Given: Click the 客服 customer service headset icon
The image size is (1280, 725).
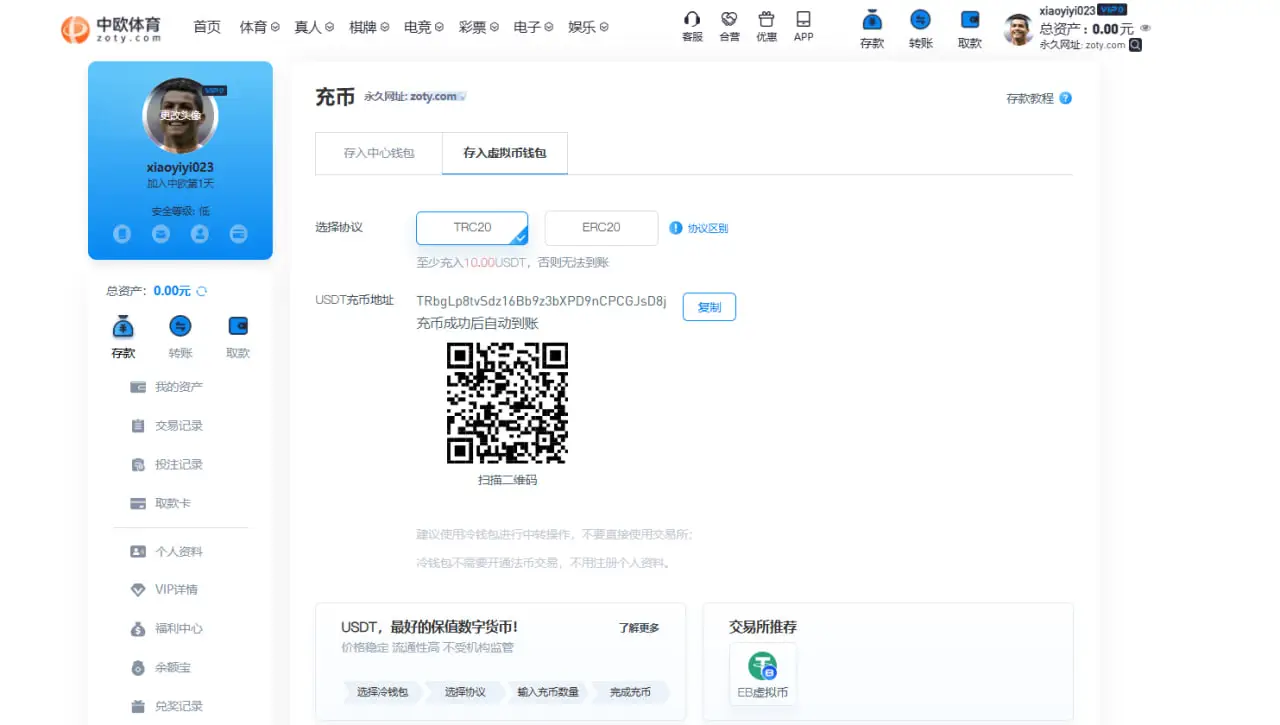Looking at the screenshot, I should tap(692, 20).
